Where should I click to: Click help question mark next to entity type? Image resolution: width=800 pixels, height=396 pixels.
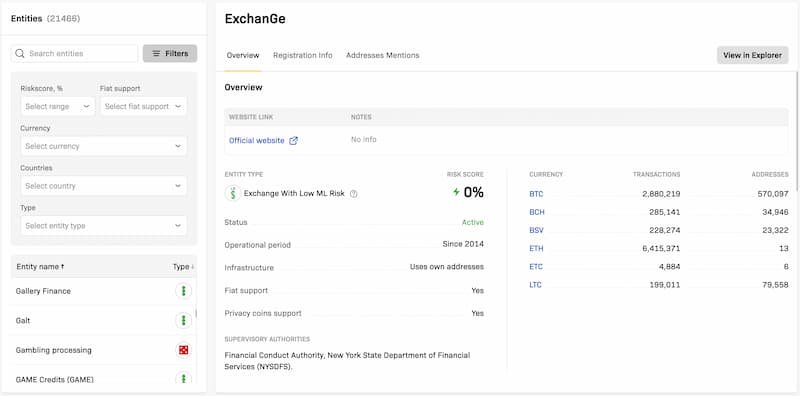point(354,194)
